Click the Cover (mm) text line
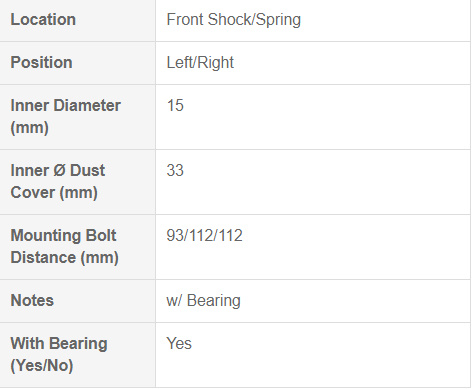This screenshot has width=473, height=389. click(54, 193)
